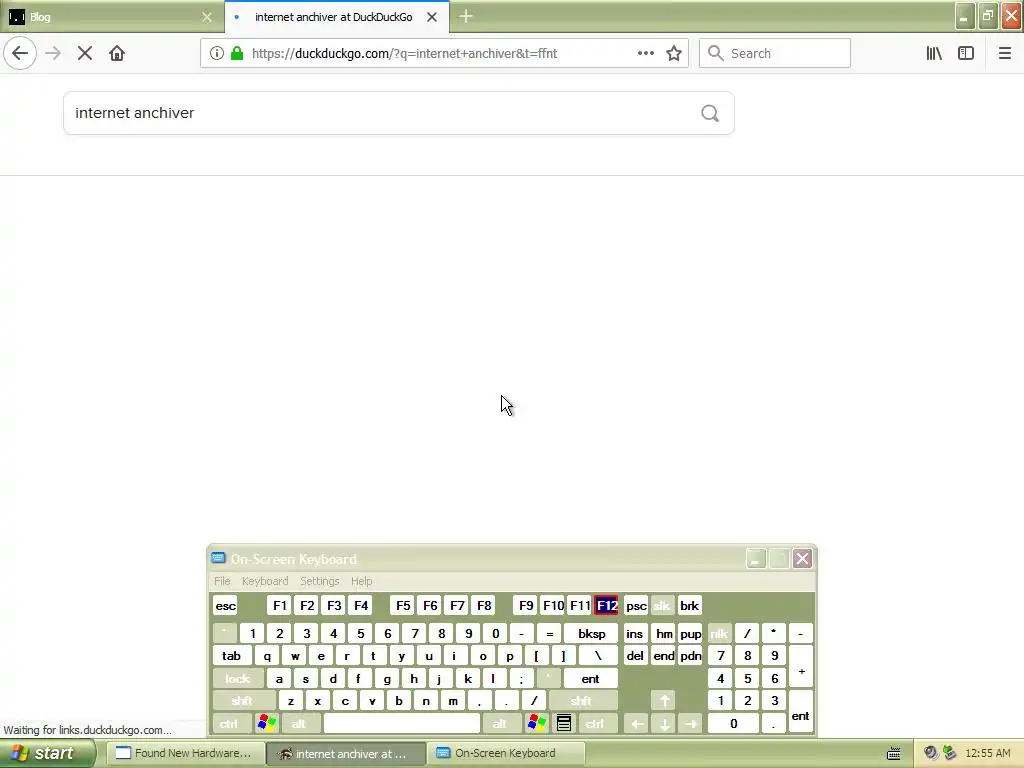The image size is (1024, 768).
Task: Go forward using Firefox forward arrow
Action: coord(54,54)
